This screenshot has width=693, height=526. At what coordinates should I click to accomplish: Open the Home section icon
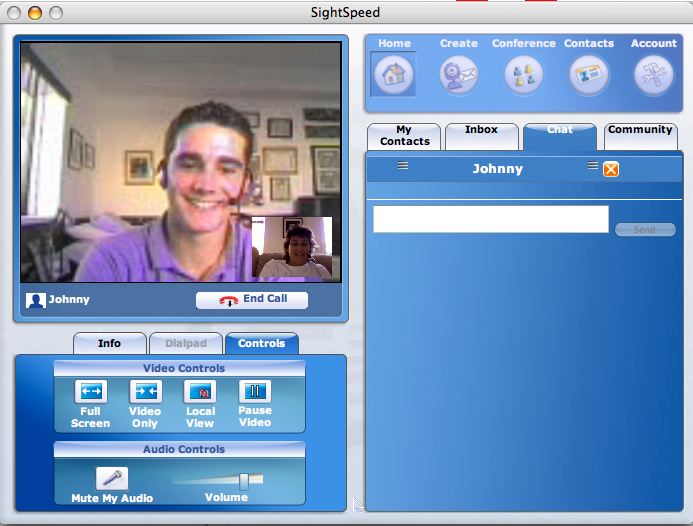(x=394, y=75)
